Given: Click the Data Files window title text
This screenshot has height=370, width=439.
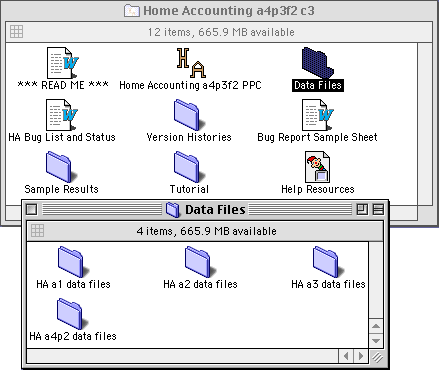Looking at the screenshot, I should point(215,210).
